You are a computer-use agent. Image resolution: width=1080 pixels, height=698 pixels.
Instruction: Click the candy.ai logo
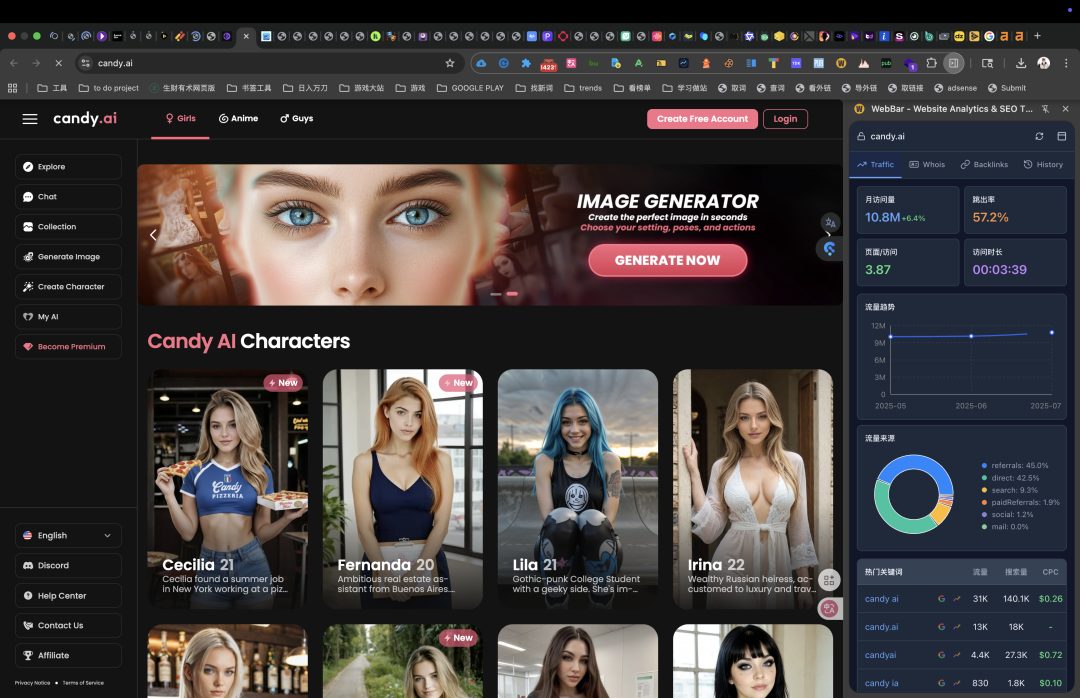85,119
